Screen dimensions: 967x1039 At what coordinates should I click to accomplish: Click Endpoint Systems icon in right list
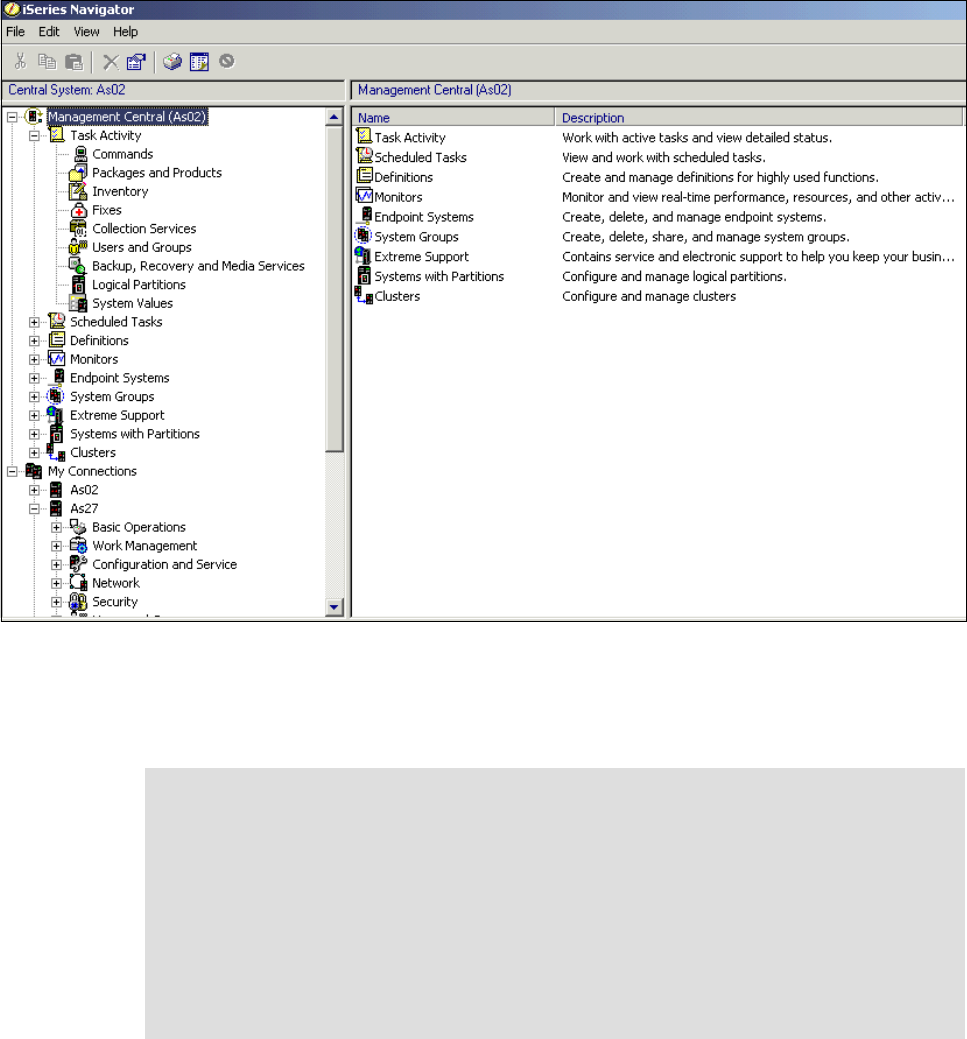pos(366,215)
